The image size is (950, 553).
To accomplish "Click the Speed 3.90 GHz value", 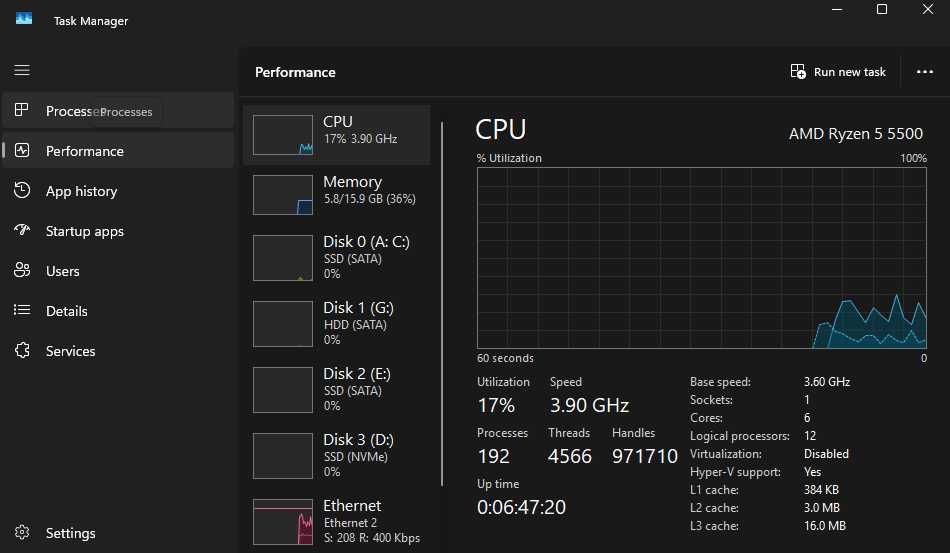I will click(590, 405).
